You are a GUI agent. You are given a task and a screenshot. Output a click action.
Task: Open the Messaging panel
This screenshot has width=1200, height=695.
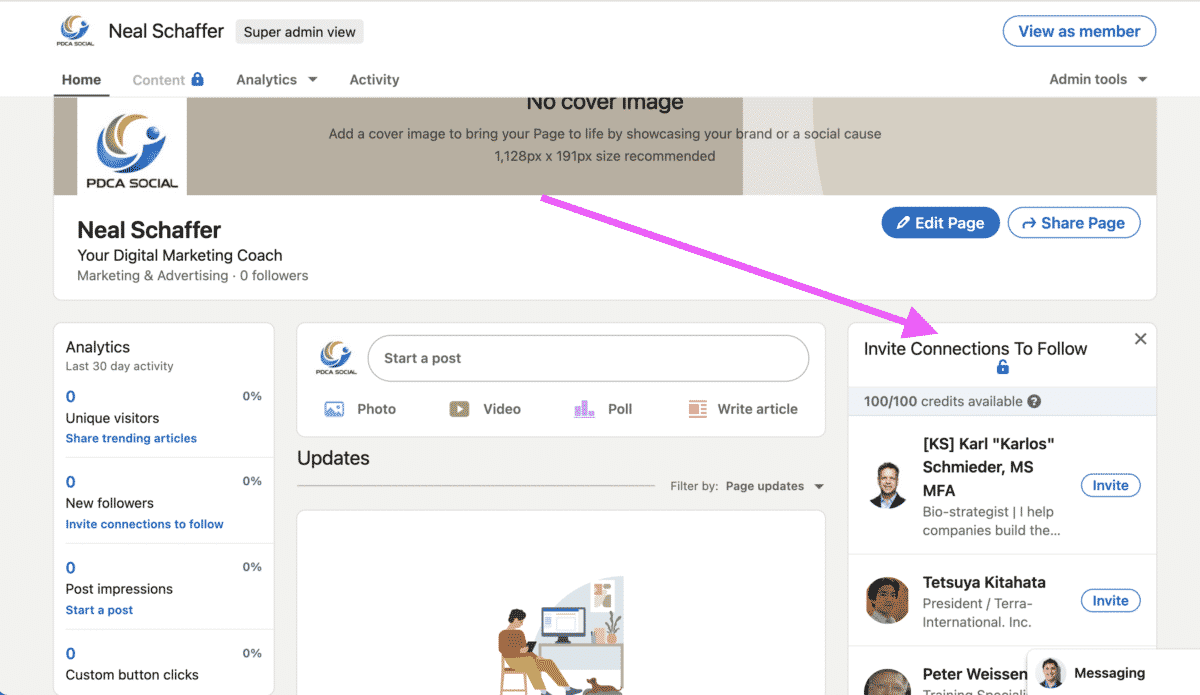[x=1113, y=672]
